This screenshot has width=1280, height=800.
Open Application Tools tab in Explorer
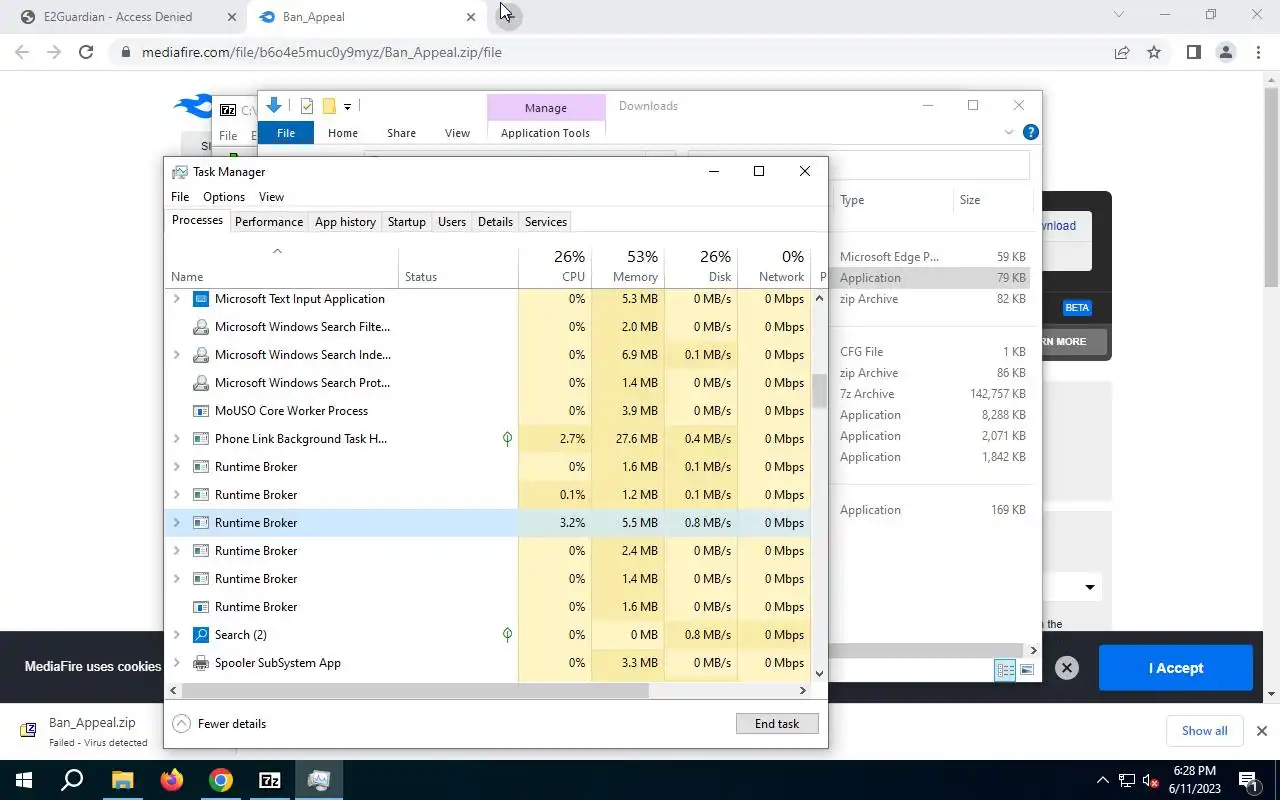click(x=545, y=133)
